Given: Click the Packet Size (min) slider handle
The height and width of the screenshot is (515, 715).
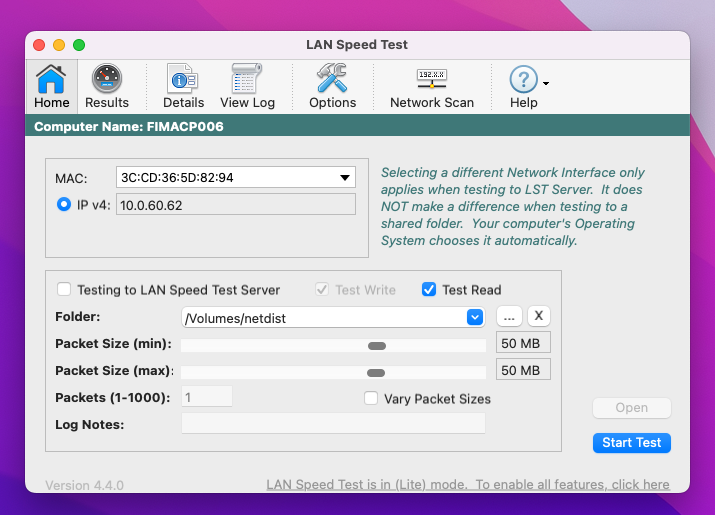Looking at the screenshot, I should tap(377, 346).
